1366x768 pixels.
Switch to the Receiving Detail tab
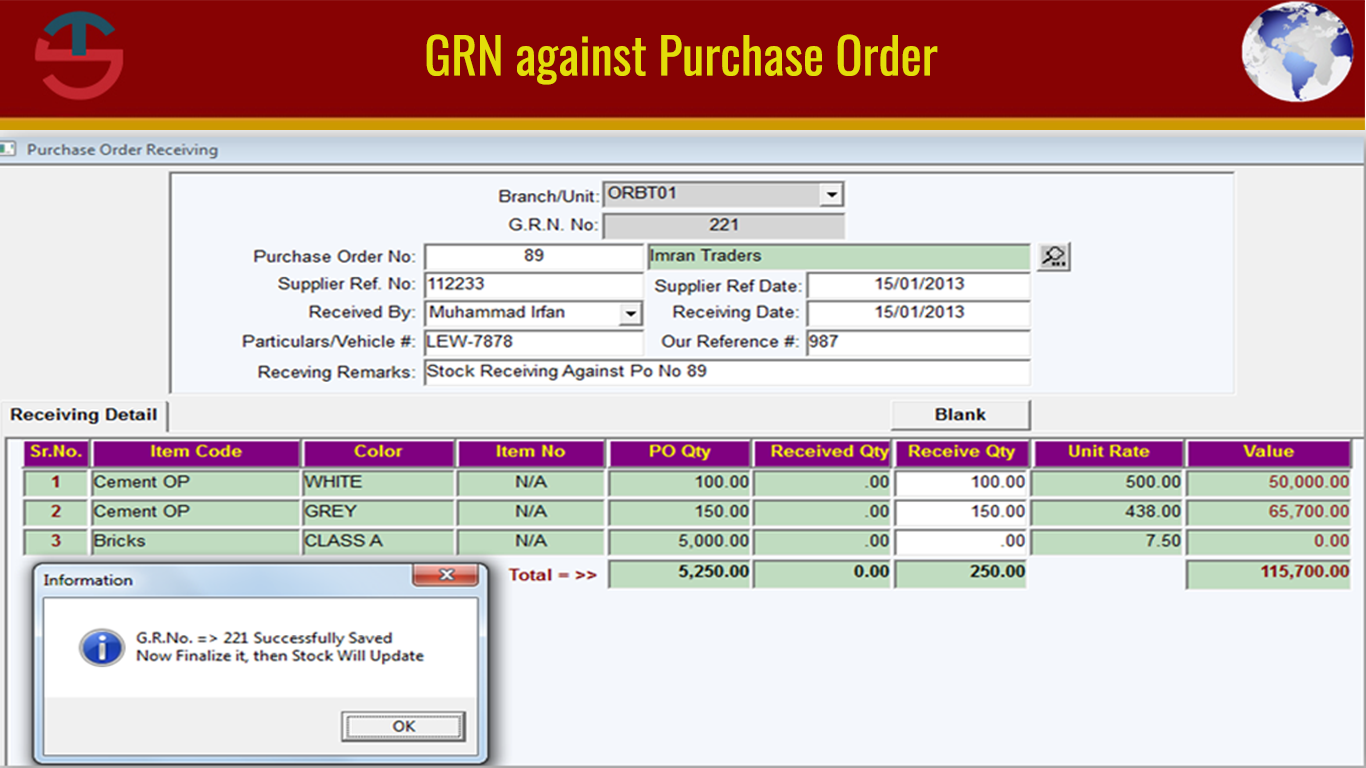(83, 415)
